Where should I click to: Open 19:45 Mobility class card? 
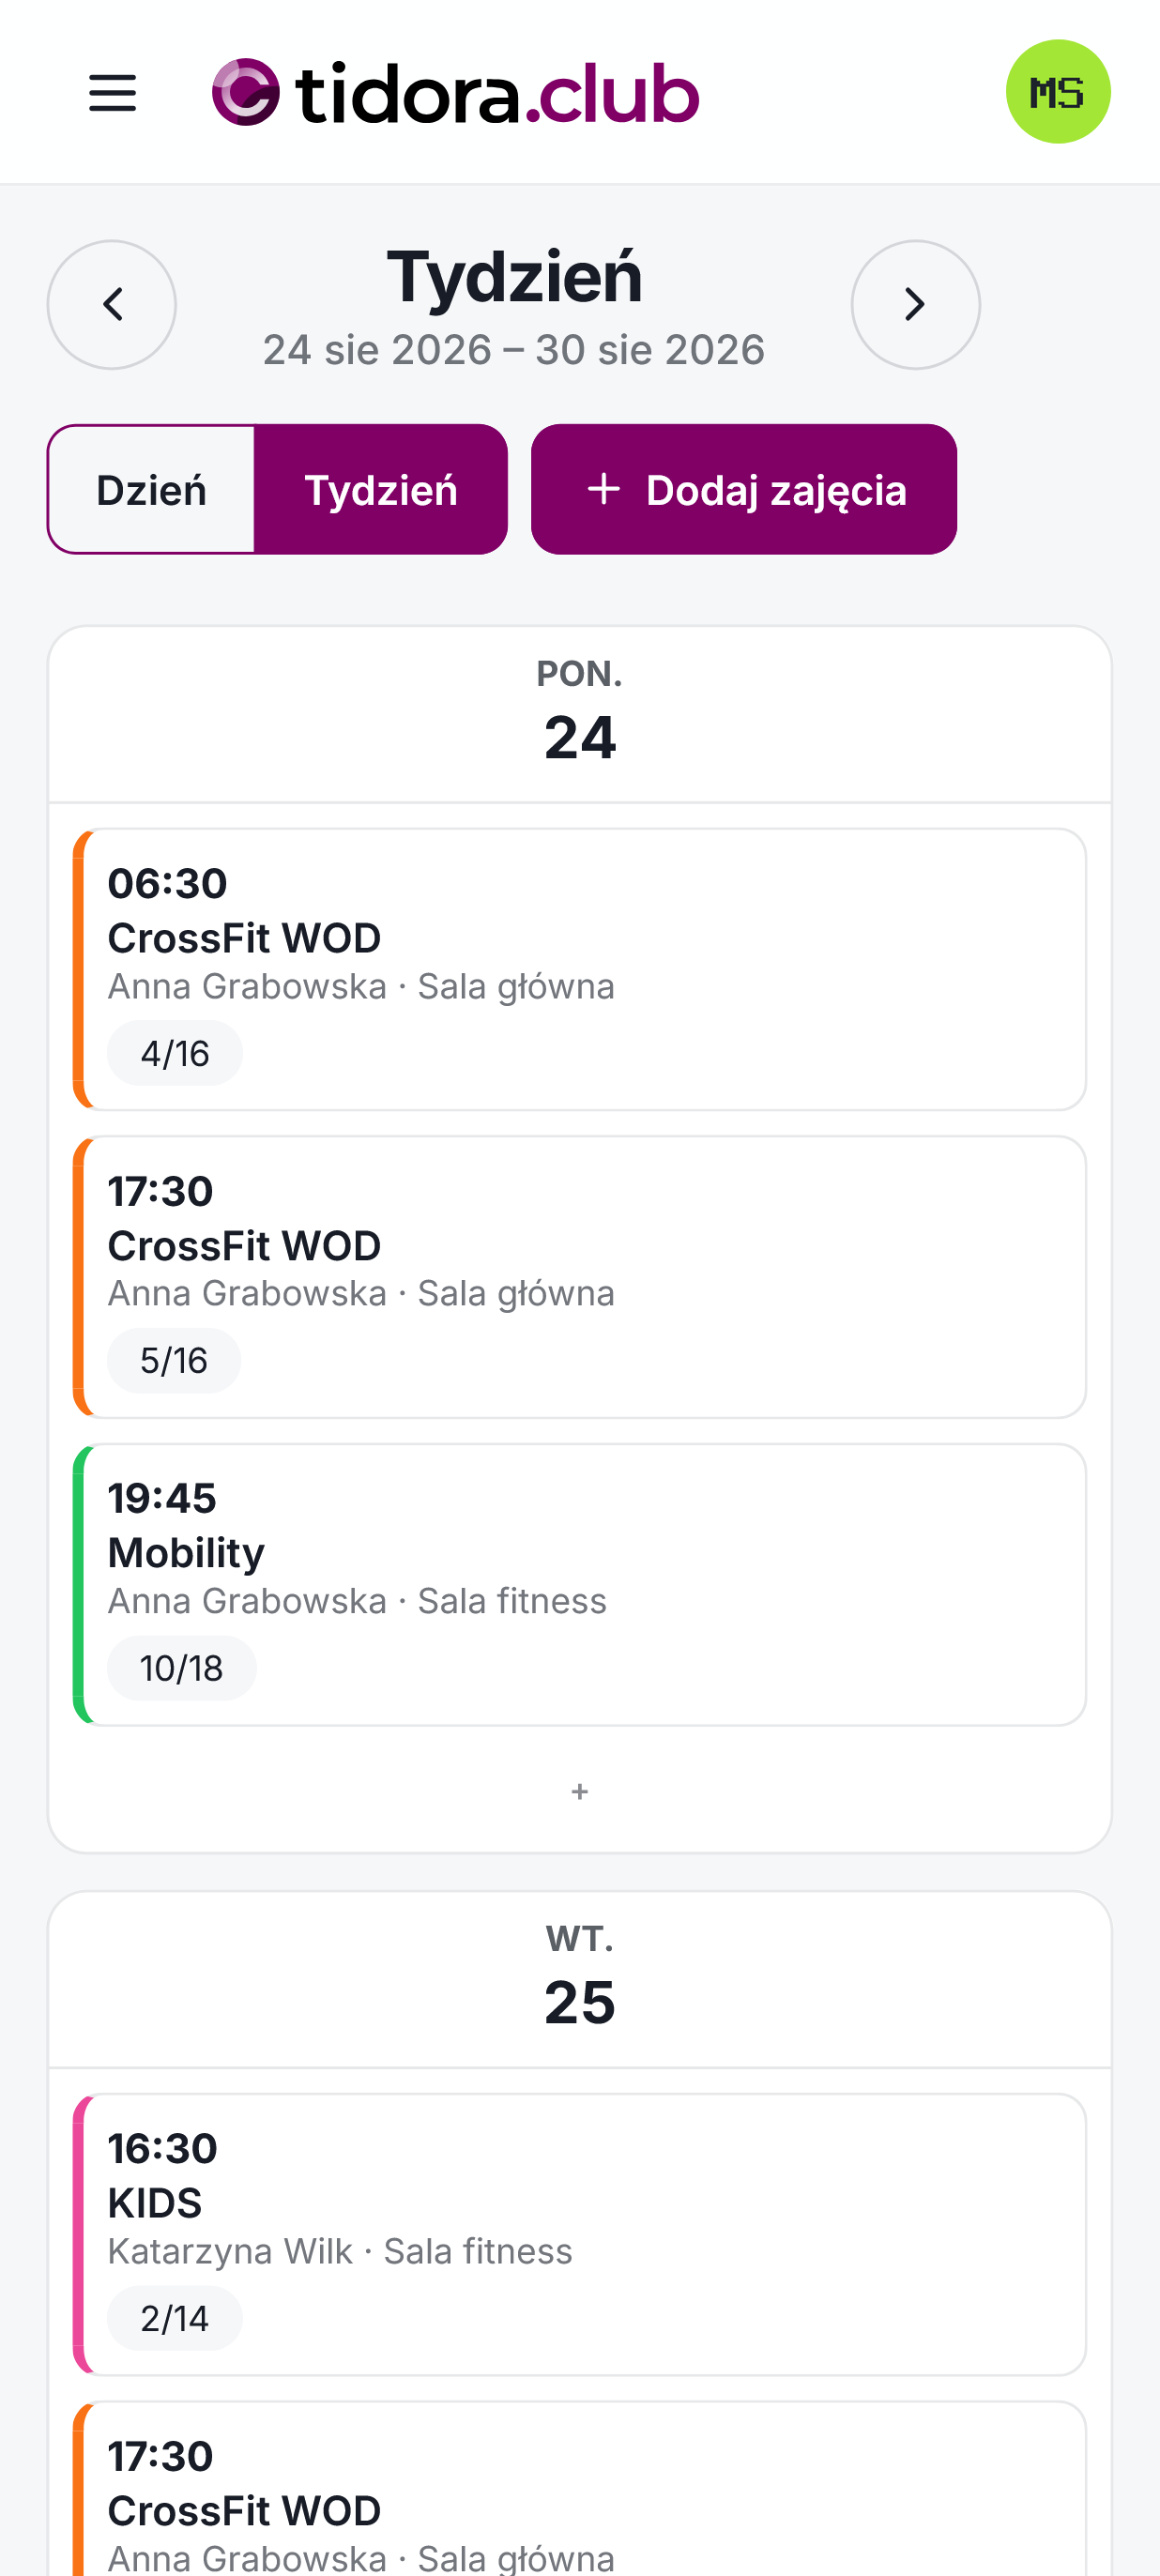[580, 1584]
